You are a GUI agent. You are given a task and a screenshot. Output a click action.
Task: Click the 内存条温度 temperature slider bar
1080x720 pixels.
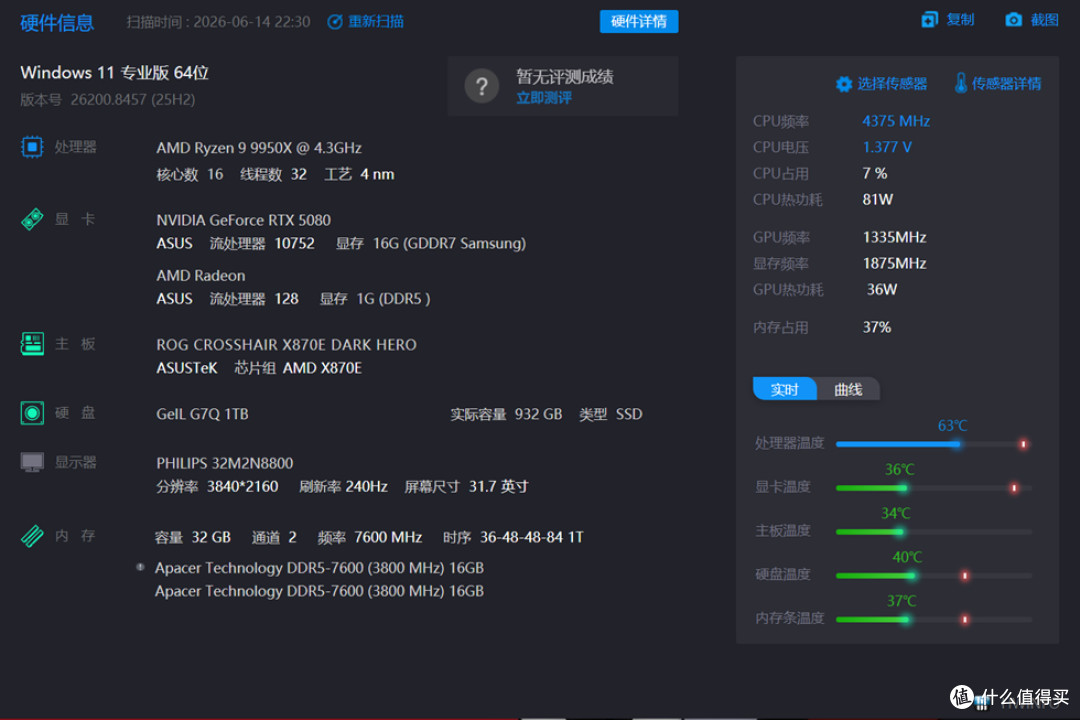pyautogui.click(x=933, y=619)
